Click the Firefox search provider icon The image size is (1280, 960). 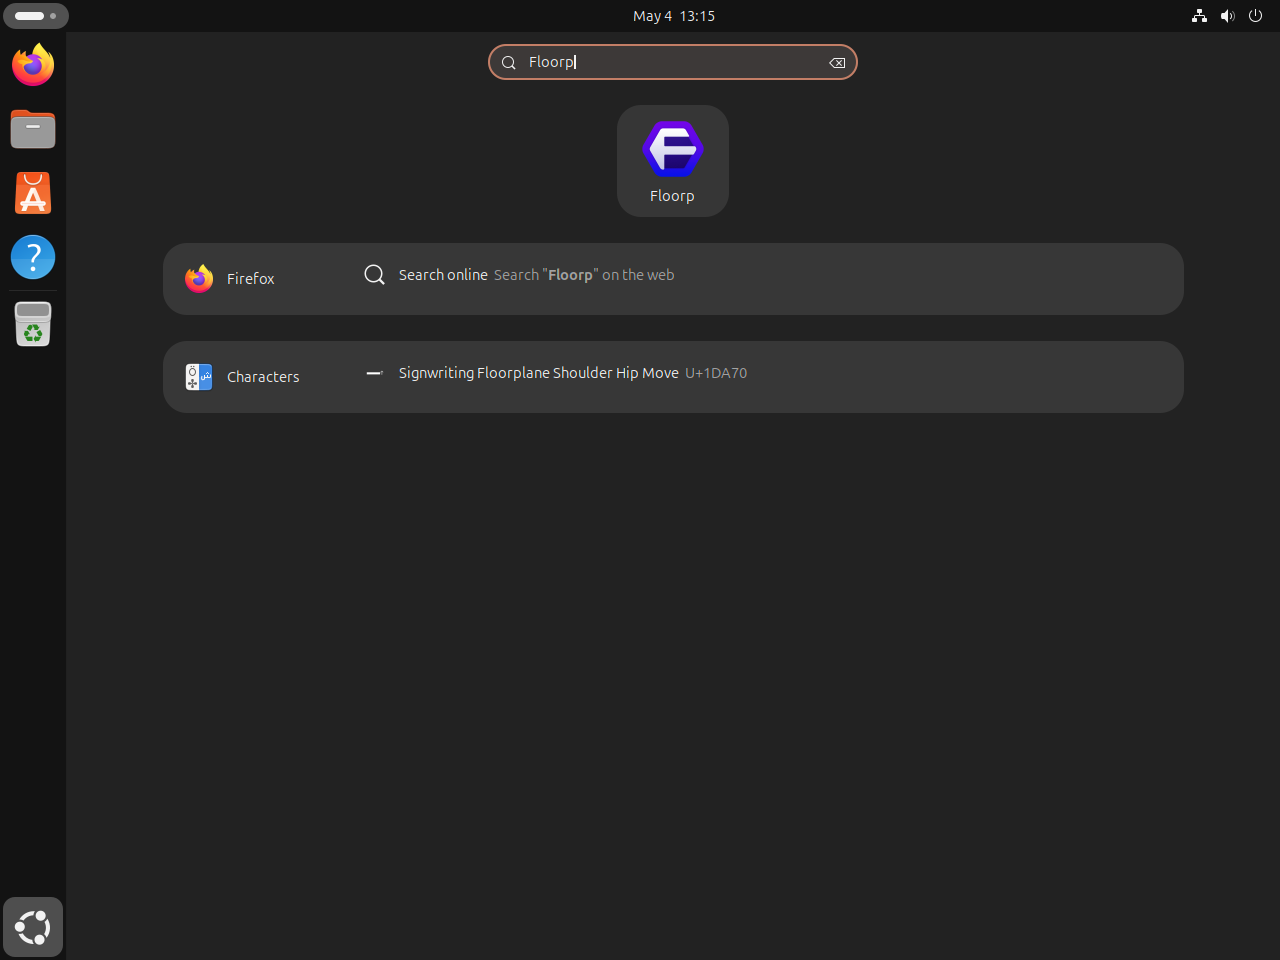[x=199, y=279]
